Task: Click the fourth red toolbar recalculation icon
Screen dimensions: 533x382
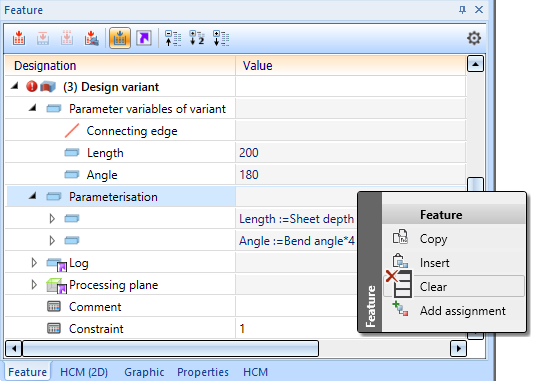Action: [91, 38]
